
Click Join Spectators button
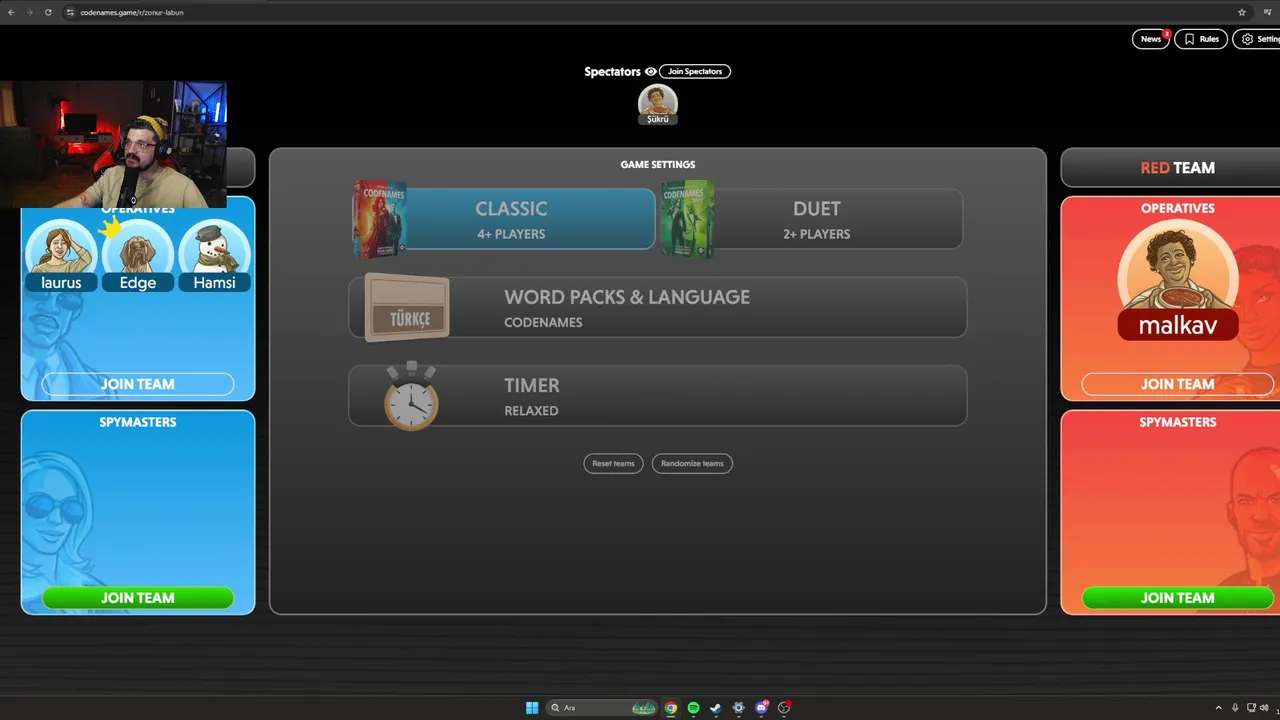pos(695,71)
